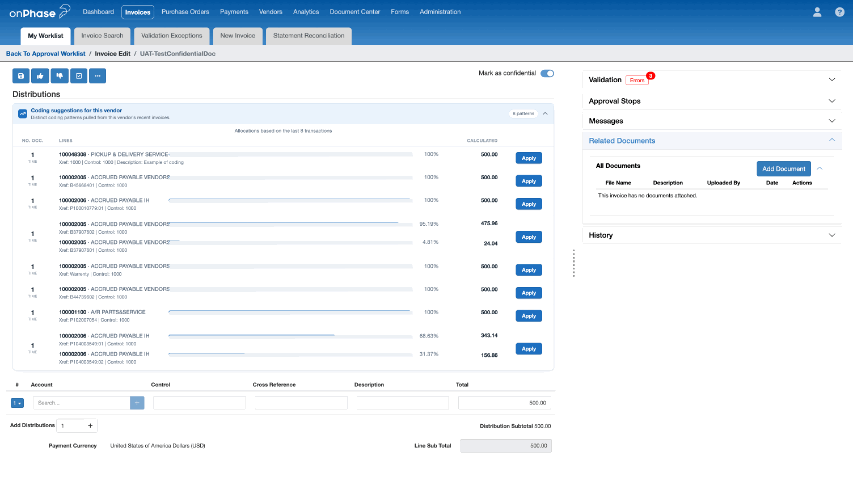Open the help question mark icon
Viewport: 853px width, 480px height.
point(839,12)
